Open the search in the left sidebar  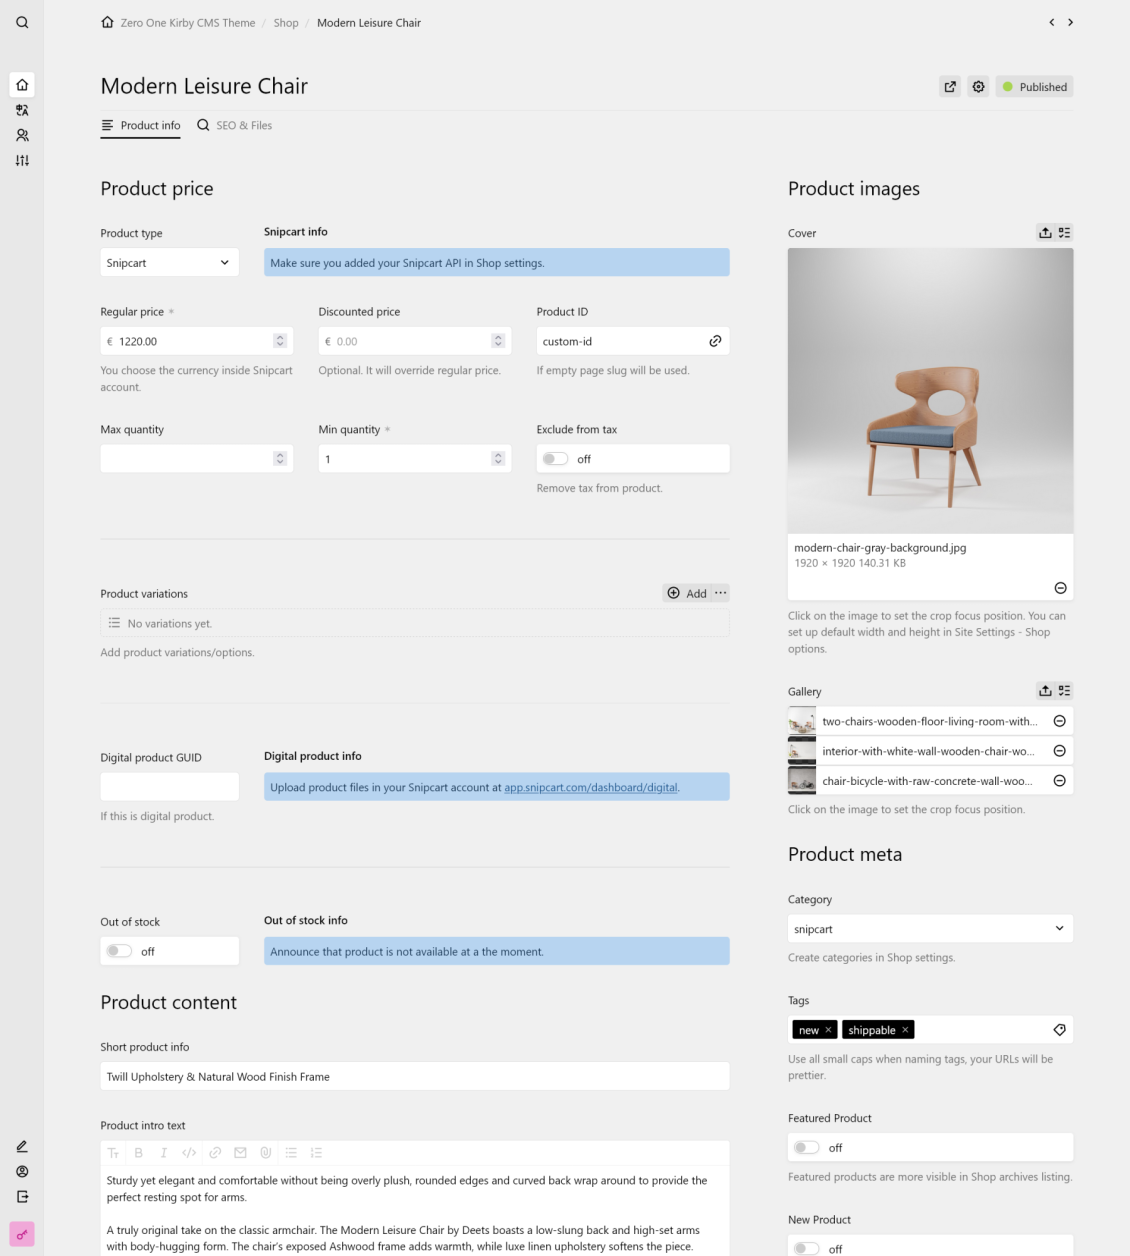(22, 22)
